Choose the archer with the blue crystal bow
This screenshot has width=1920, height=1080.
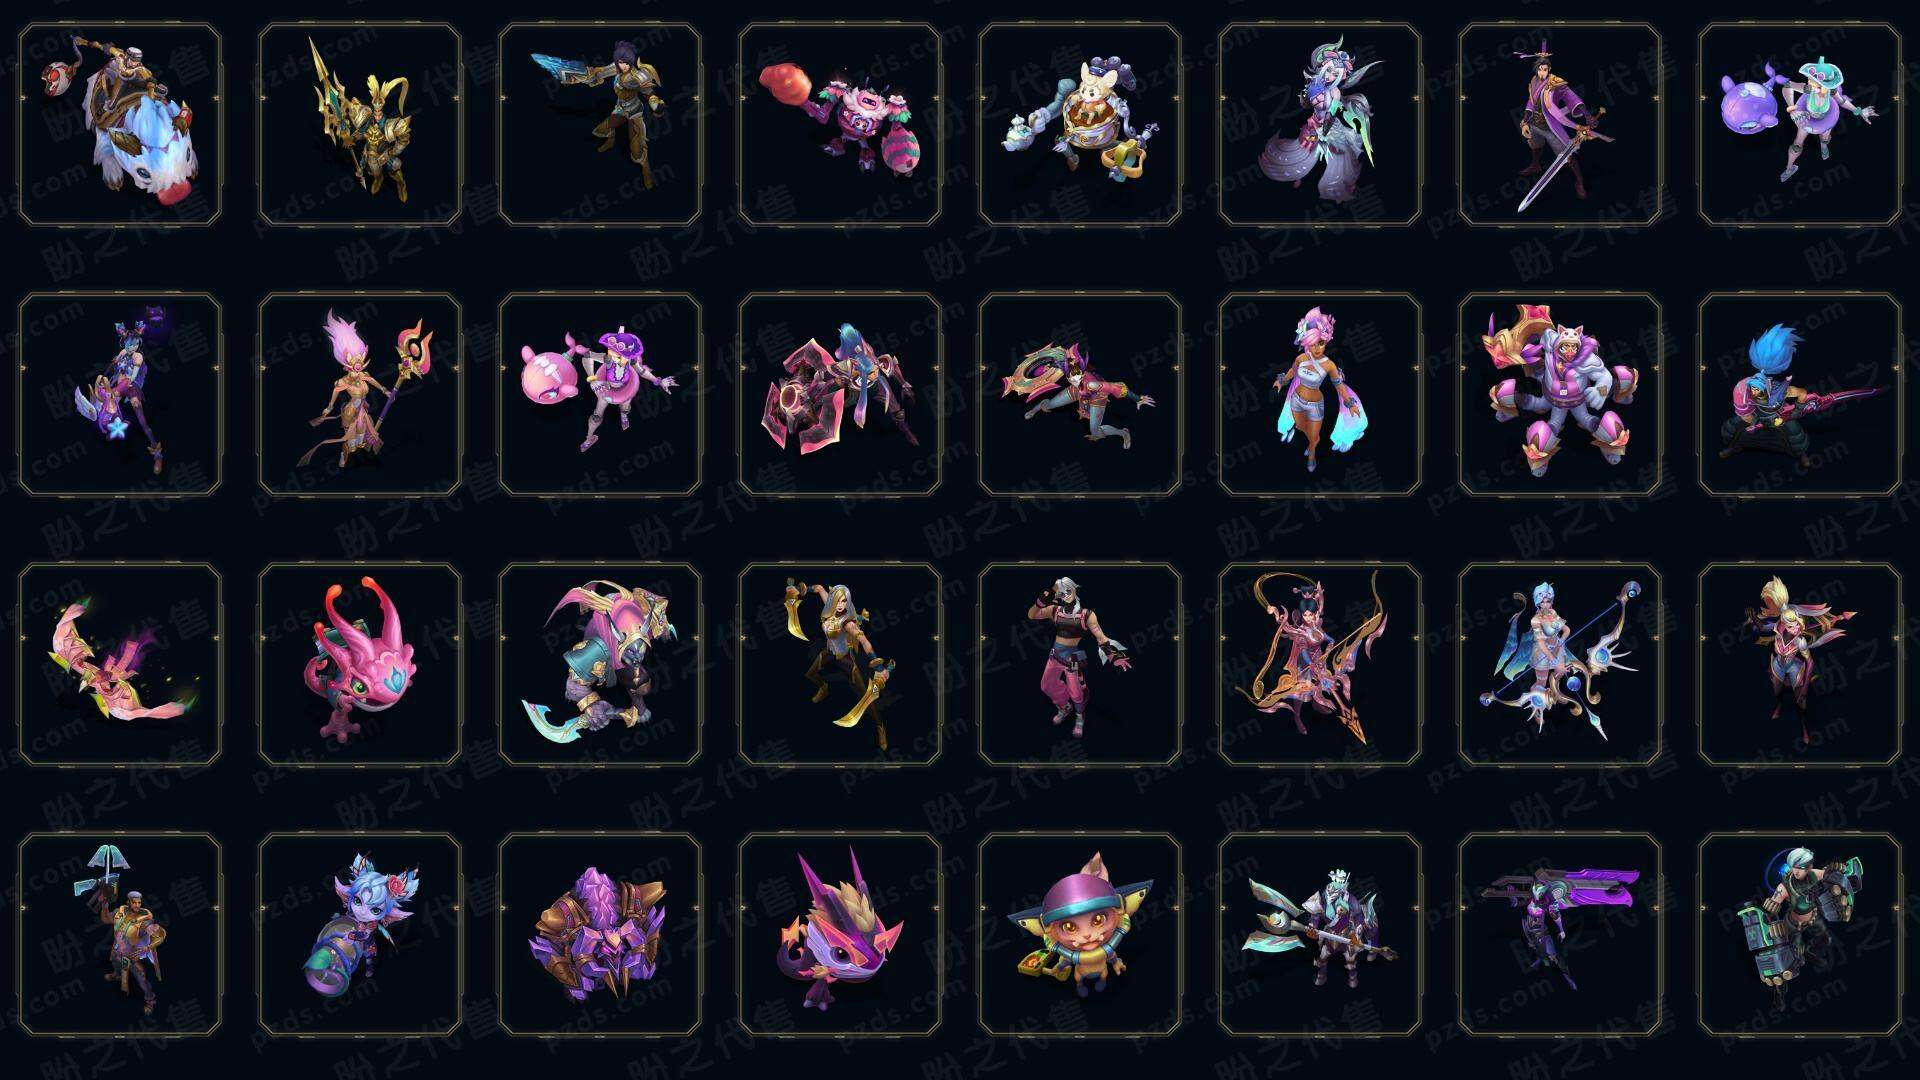click(x=1560, y=664)
